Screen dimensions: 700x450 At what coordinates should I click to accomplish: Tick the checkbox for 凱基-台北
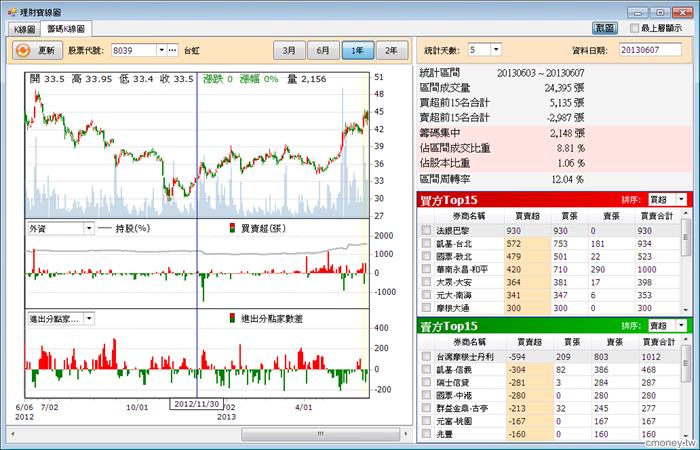click(x=427, y=243)
